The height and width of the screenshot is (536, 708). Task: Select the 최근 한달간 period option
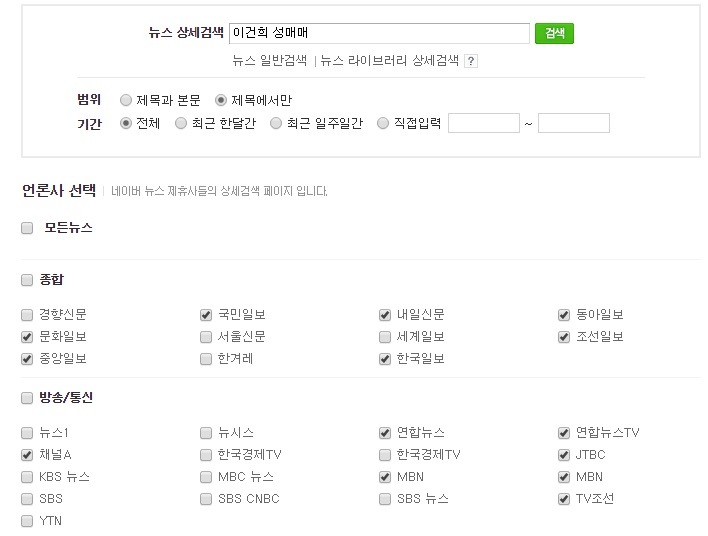[x=181, y=123]
